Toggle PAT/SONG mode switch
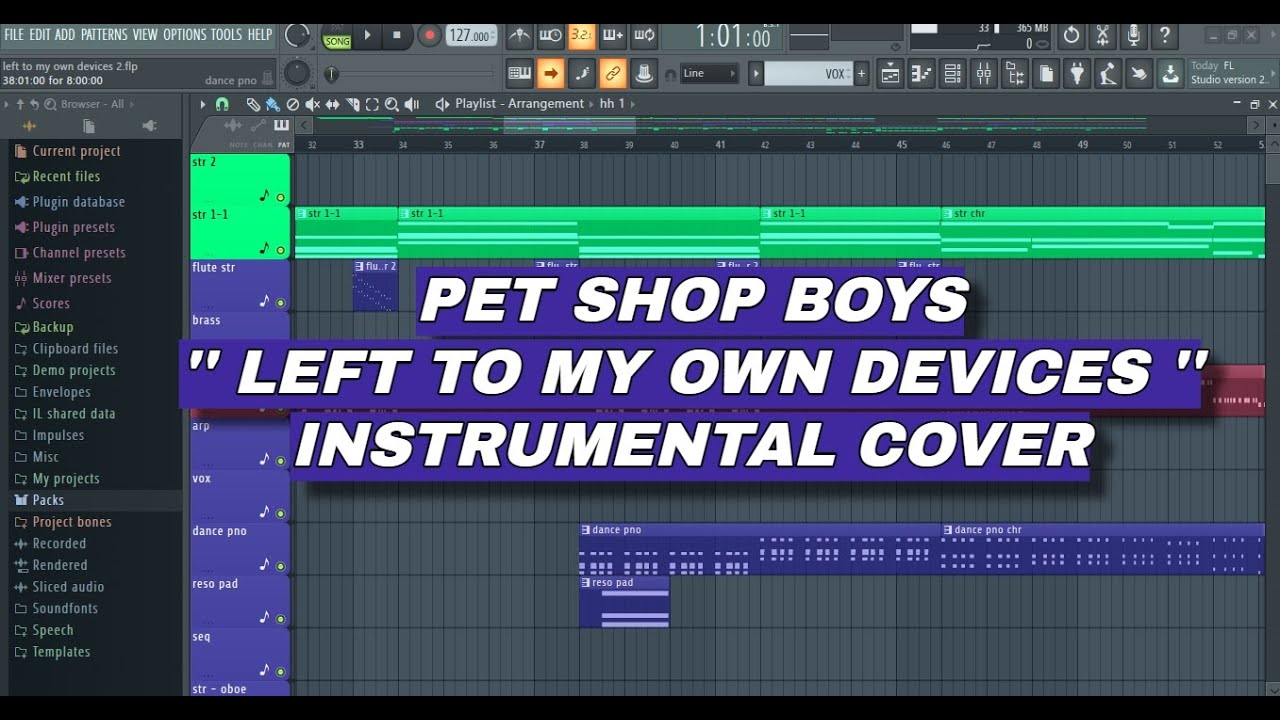 (336, 37)
